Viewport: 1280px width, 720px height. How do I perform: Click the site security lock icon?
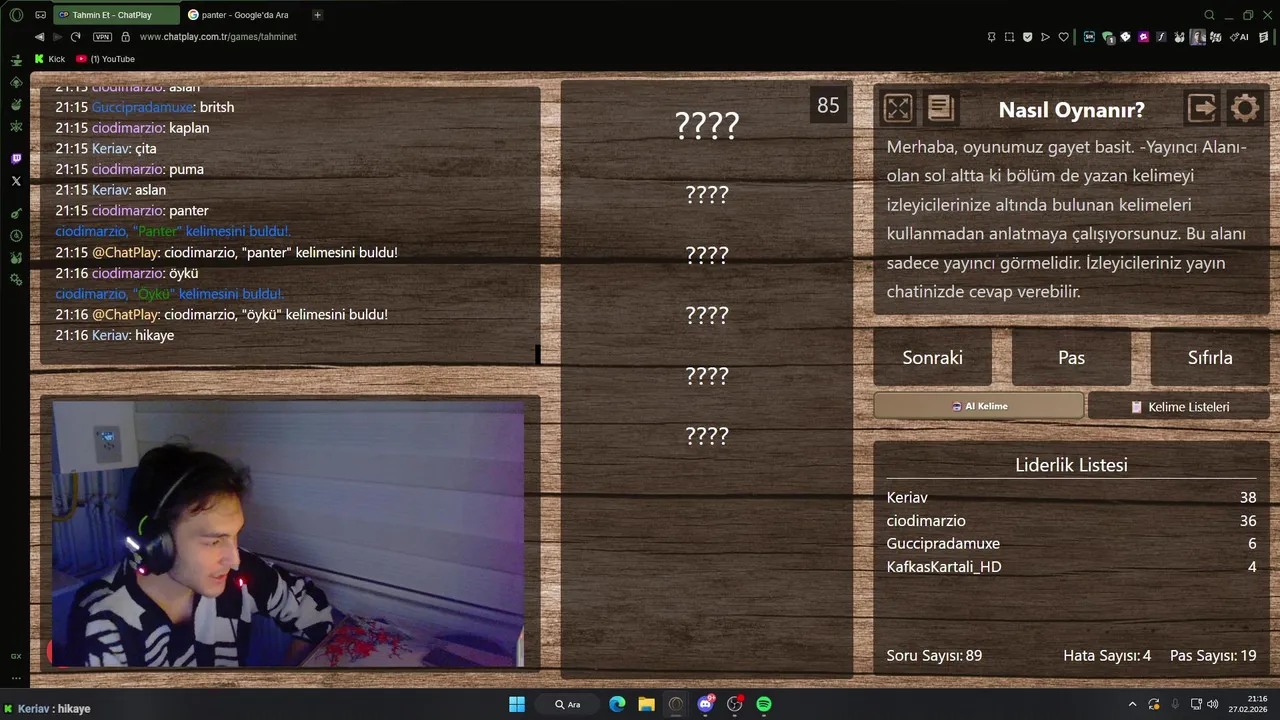125,37
